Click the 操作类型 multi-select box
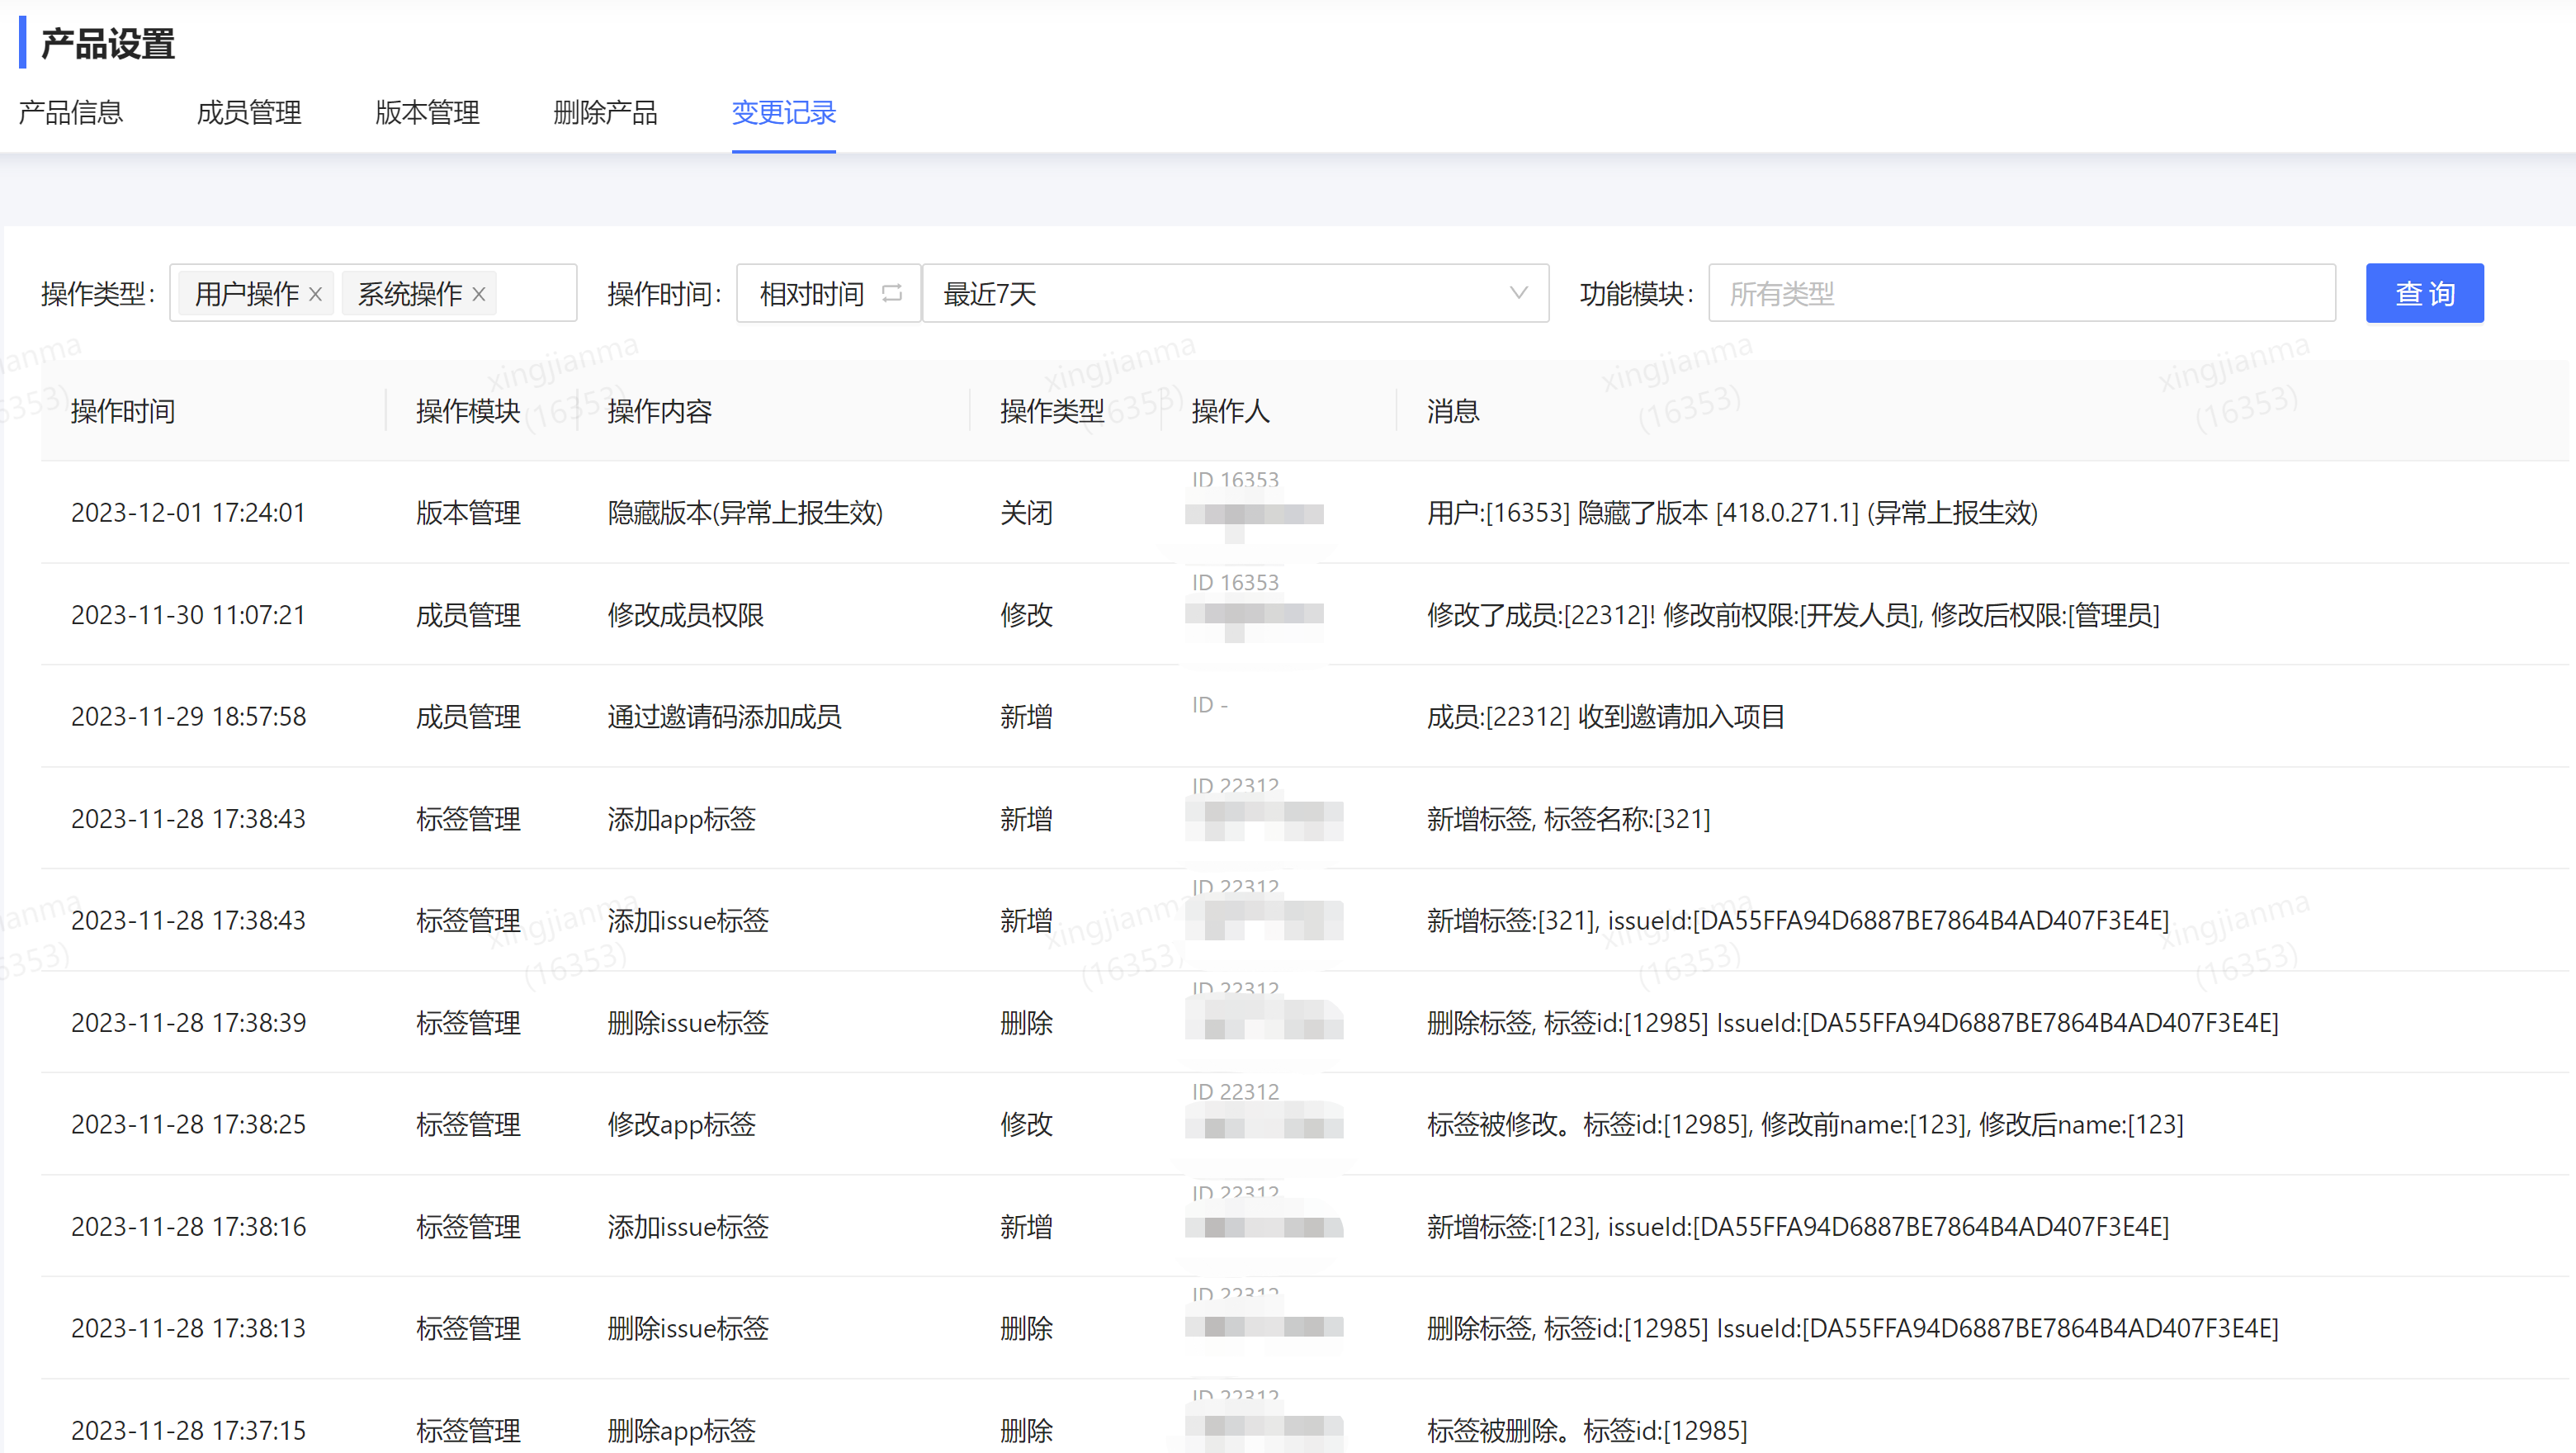The image size is (2576, 1453). [373, 293]
